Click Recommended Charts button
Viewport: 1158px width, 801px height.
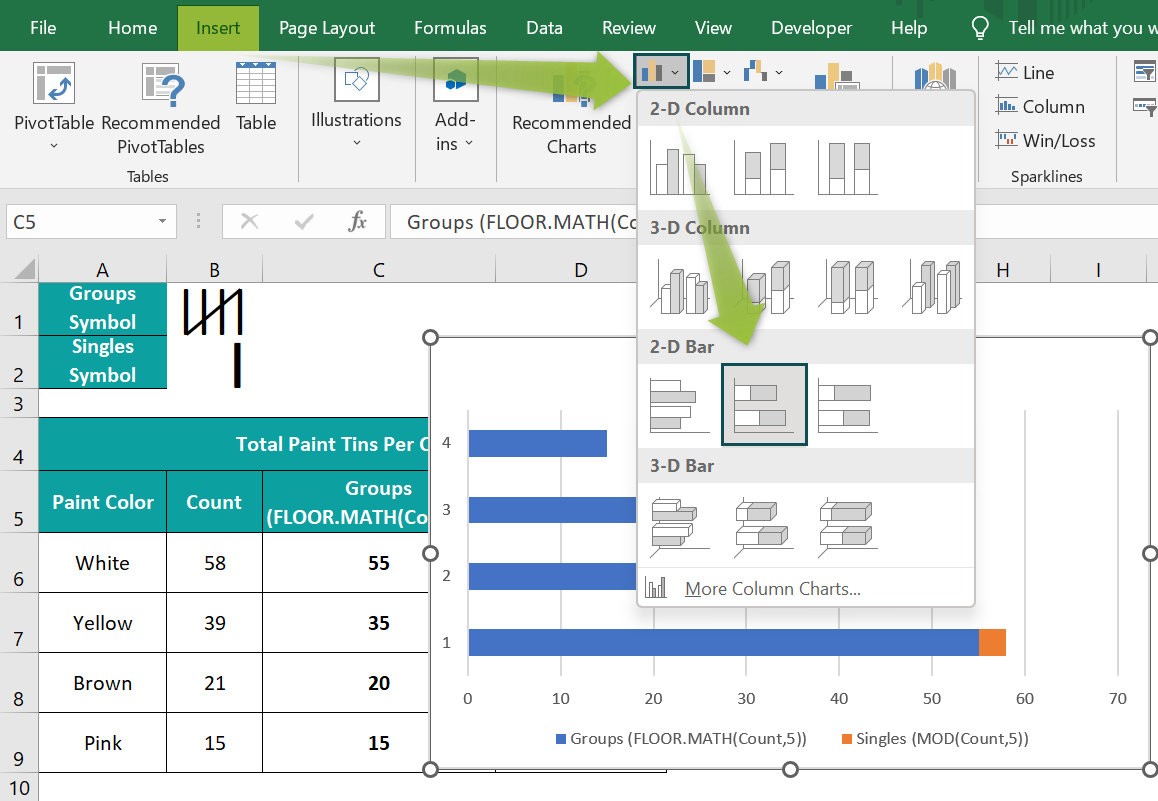[x=571, y=111]
